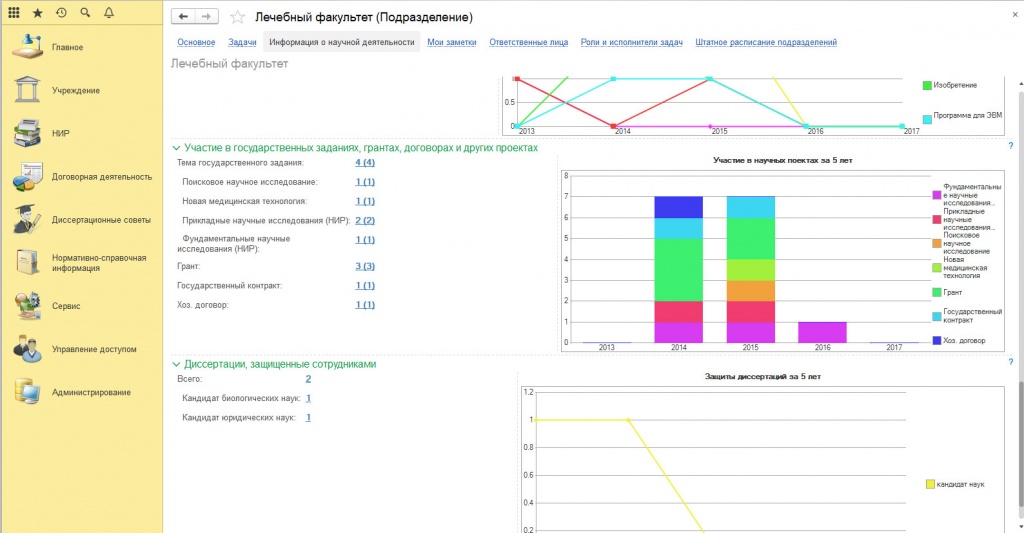Select Информация о научной деятельности tab

click(x=342, y=42)
